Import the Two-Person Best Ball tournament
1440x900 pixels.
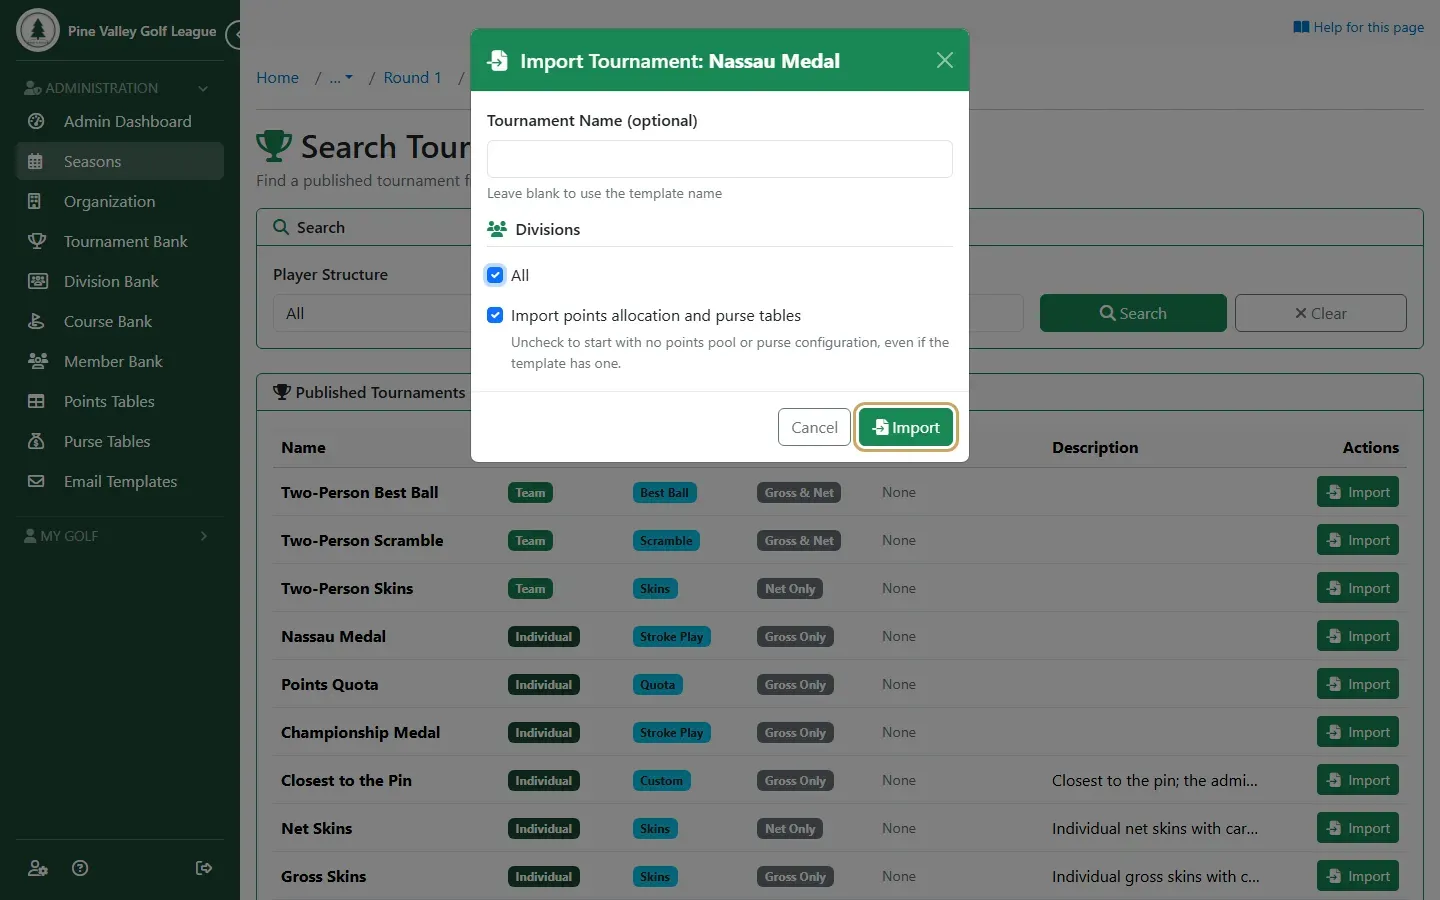pos(1358,492)
